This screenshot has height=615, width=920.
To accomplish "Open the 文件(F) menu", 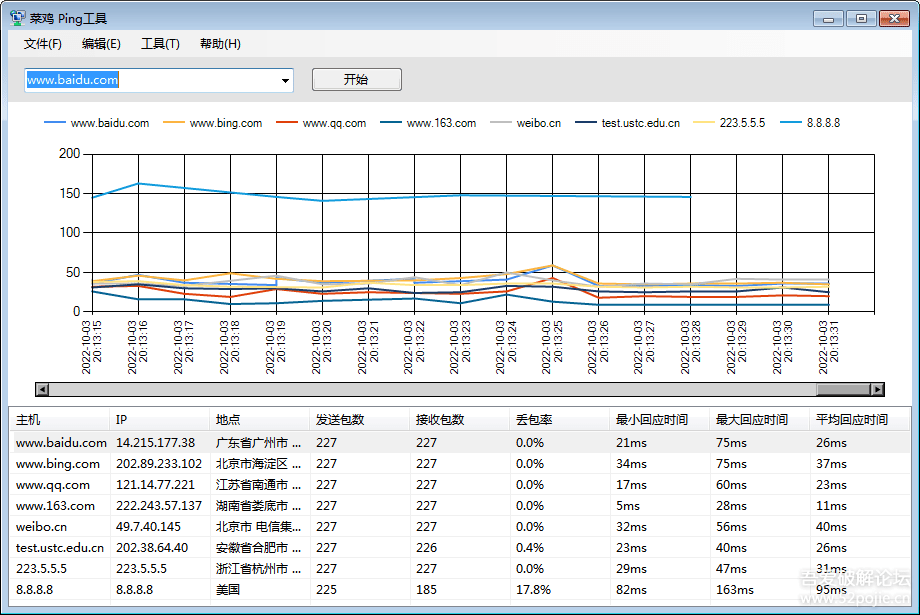I will [42, 44].
